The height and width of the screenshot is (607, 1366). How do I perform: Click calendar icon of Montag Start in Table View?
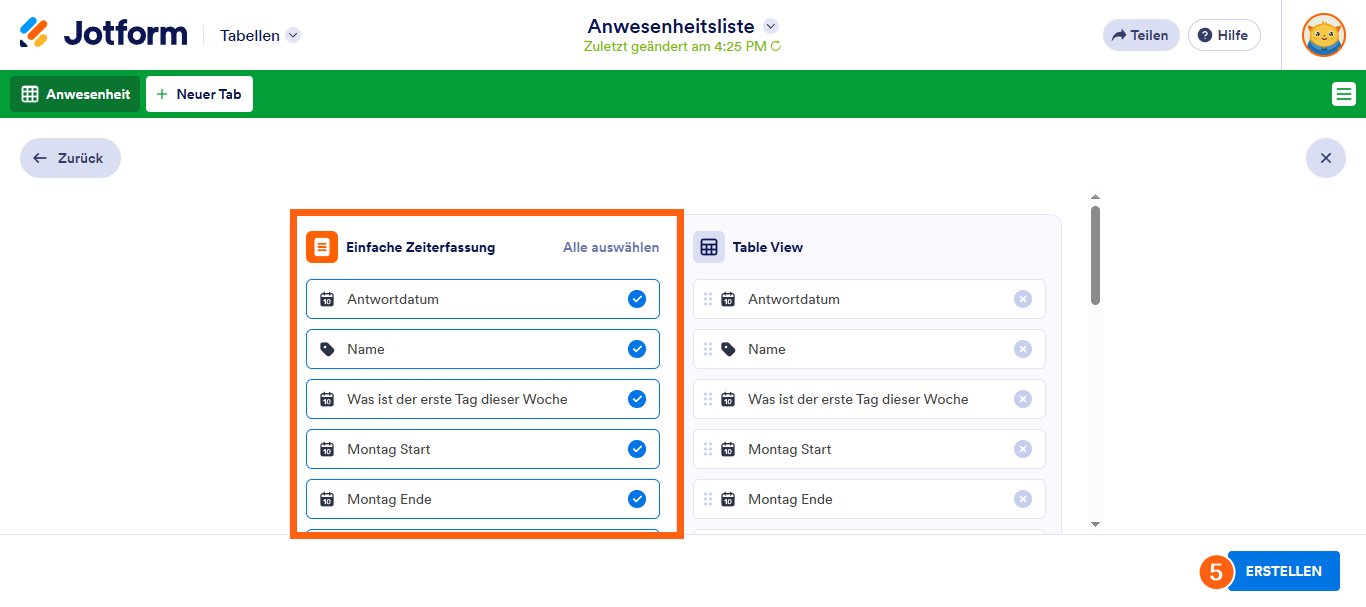[x=728, y=449]
